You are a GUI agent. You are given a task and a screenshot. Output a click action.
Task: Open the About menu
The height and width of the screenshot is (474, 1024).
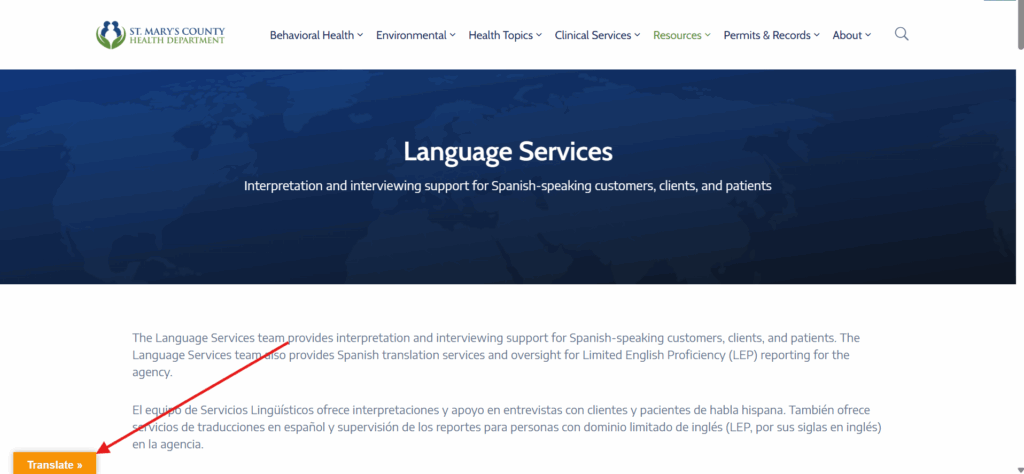[x=852, y=35]
